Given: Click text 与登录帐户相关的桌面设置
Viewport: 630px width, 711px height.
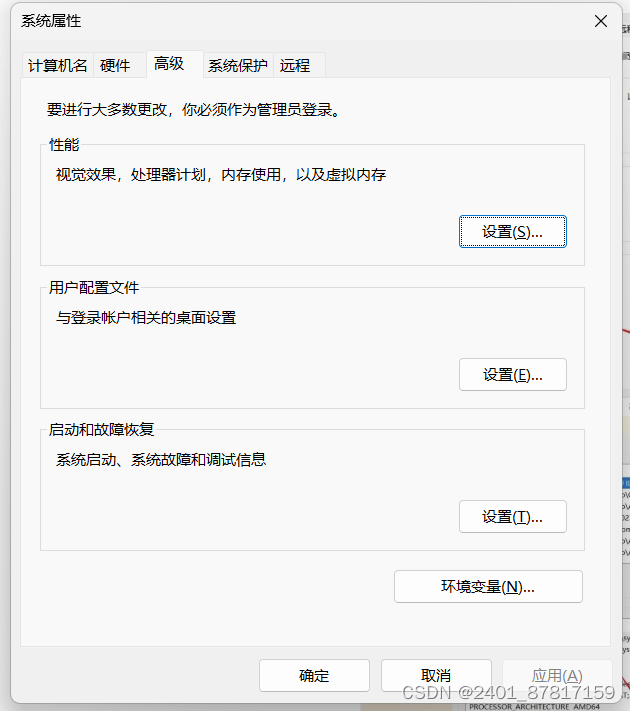Looking at the screenshot, I should pos(146,317).
